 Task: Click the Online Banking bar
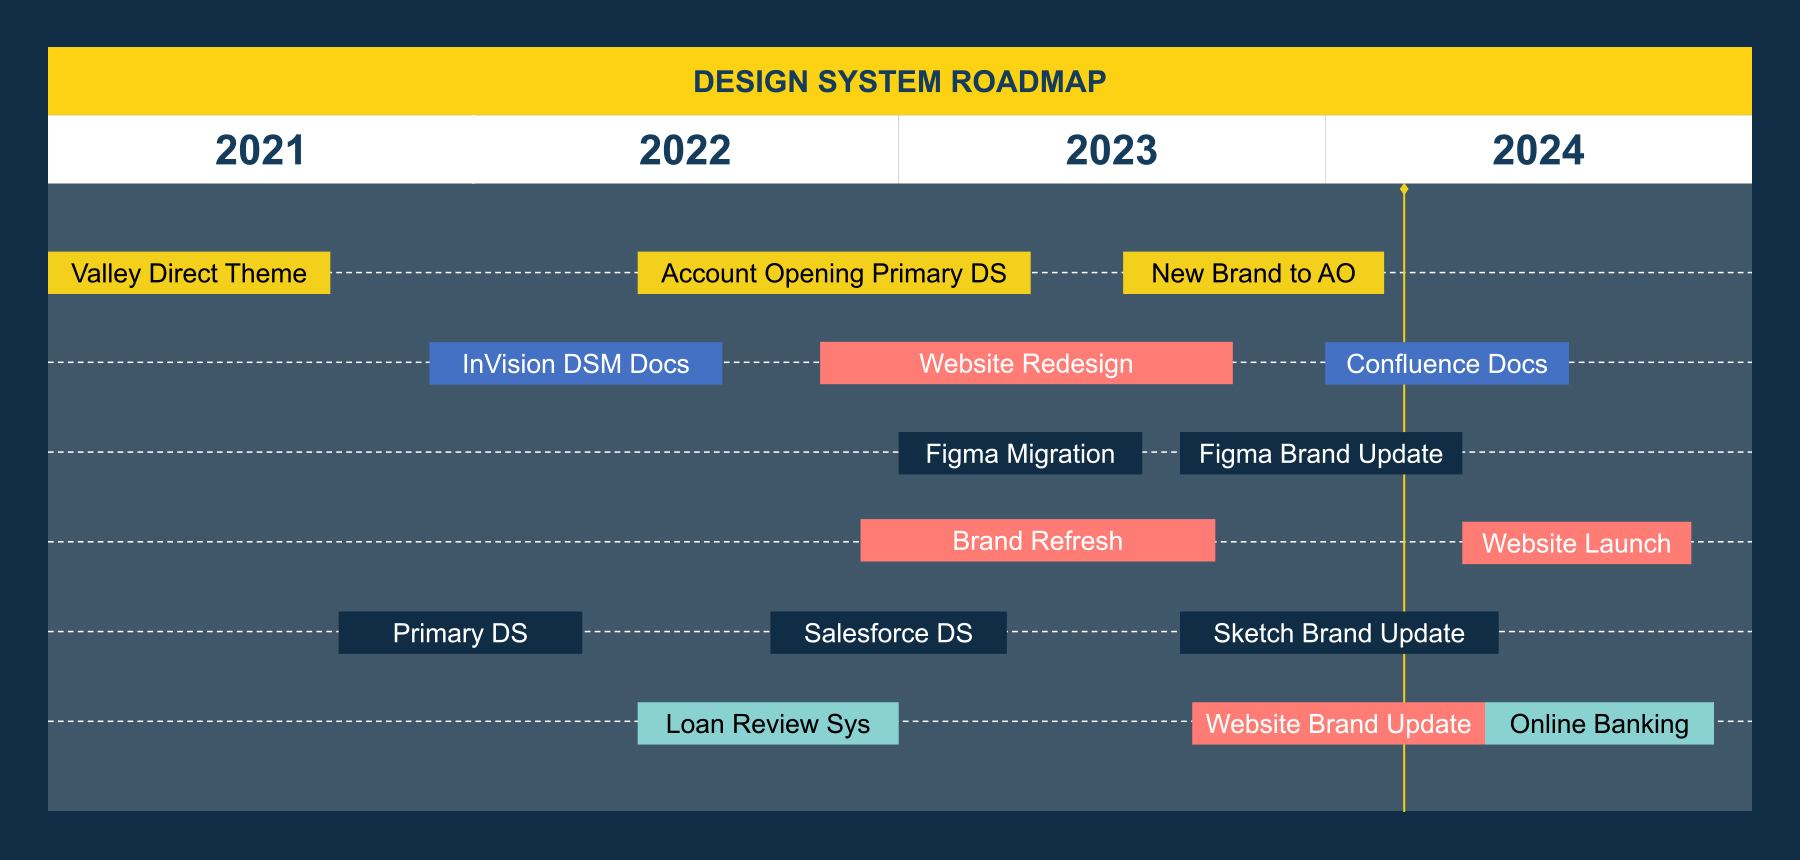click(1599, 723)
